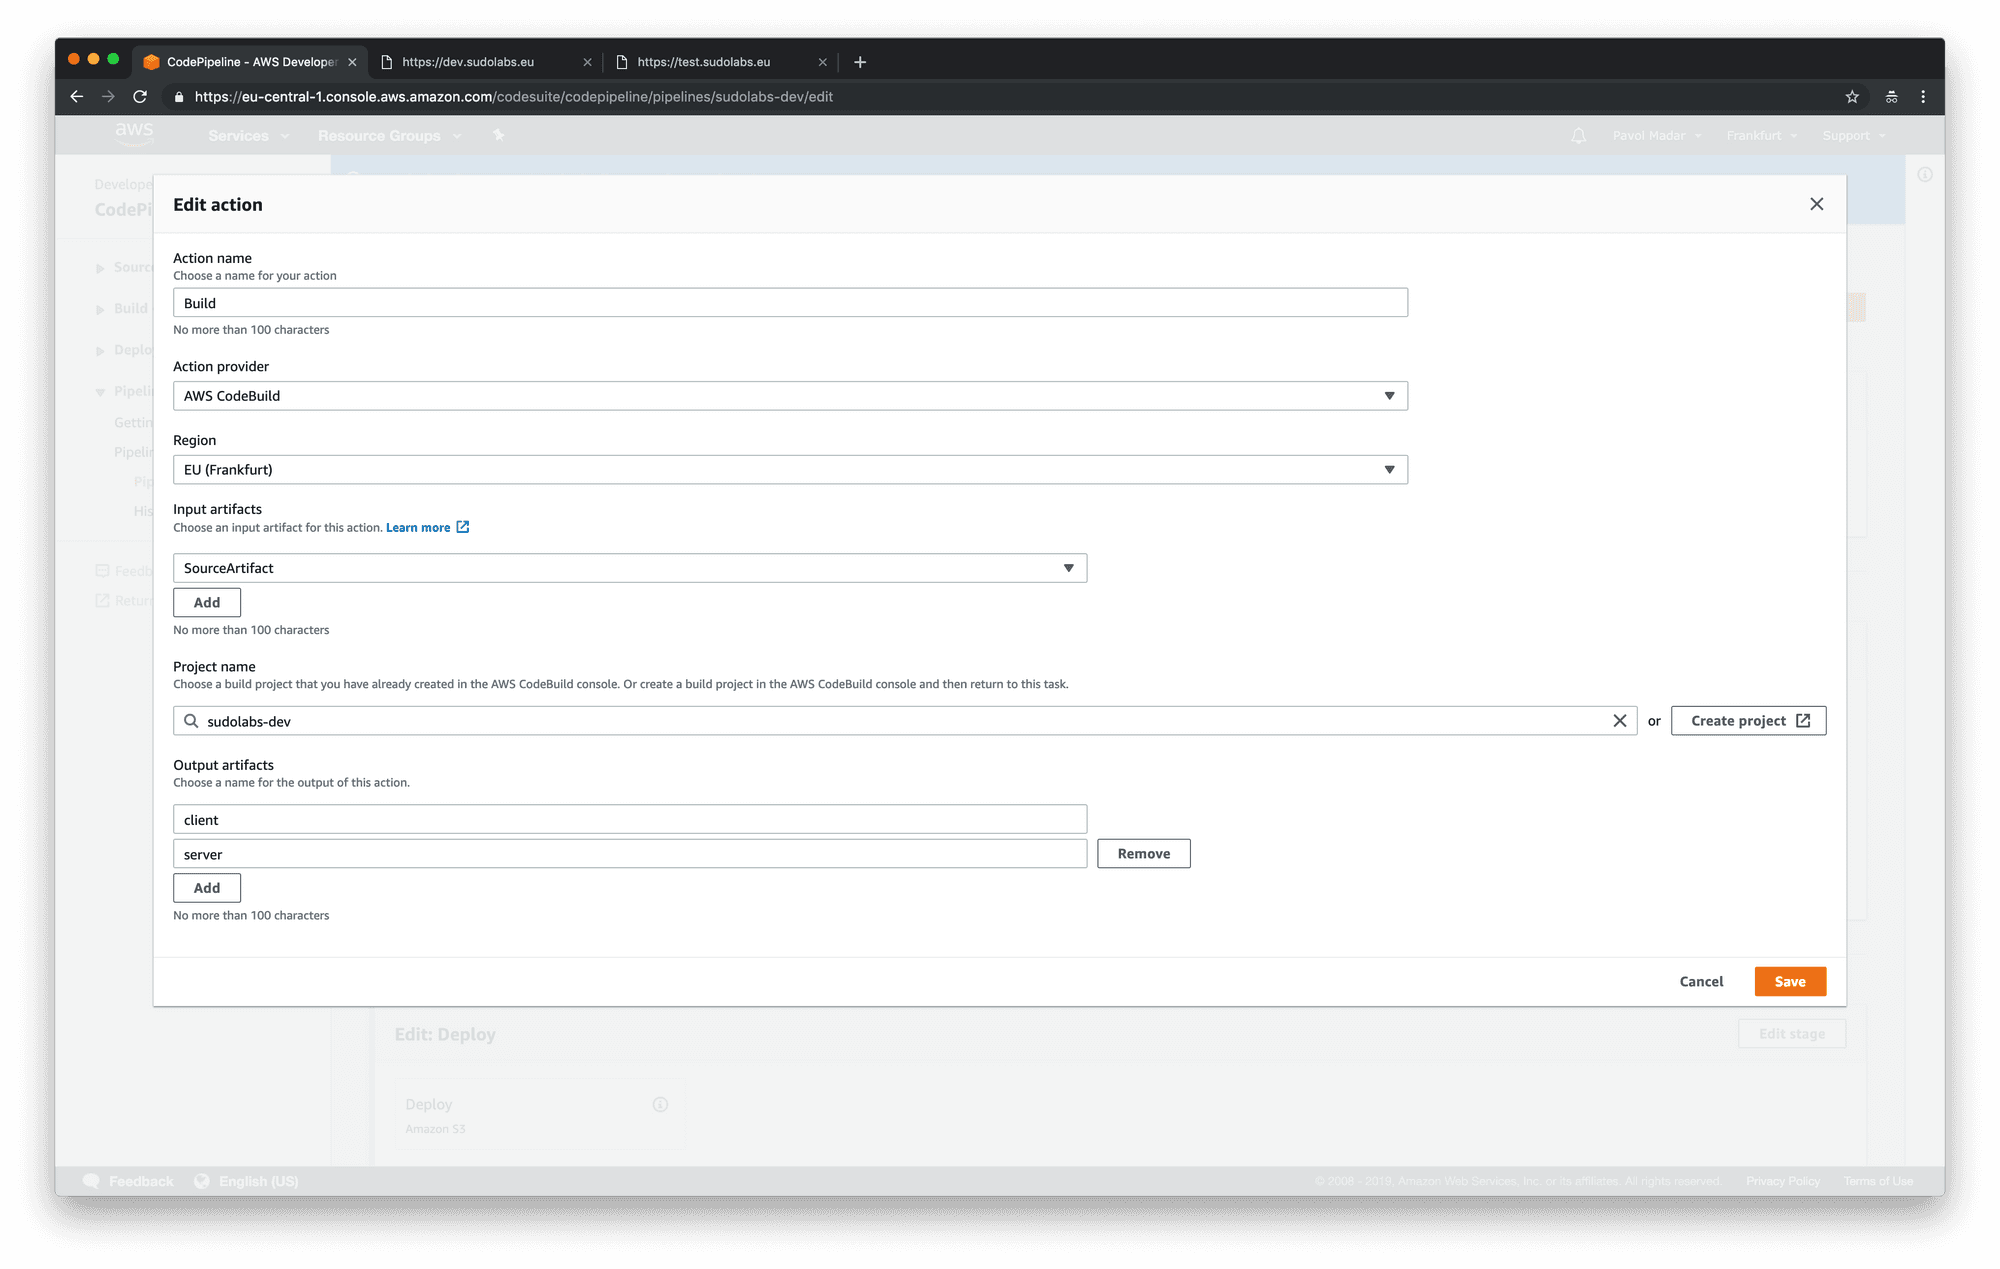Screen dimensions: 2000x1269
Task: Open a new browser tab
Action: point(860,62)
